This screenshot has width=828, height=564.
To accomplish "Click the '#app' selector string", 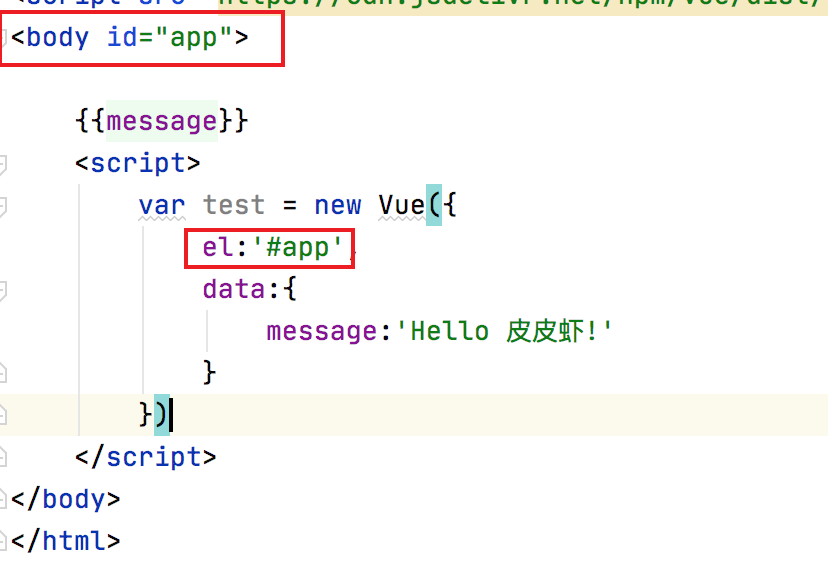I will (297, 247).
